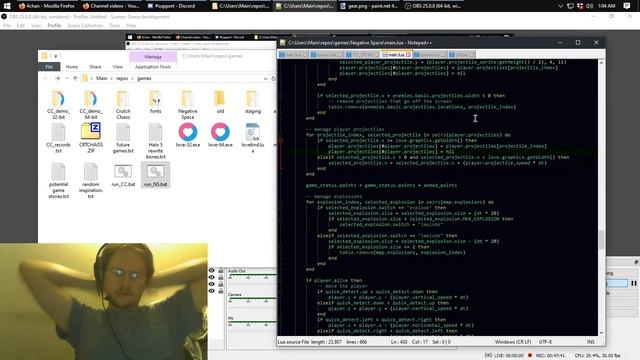Open Explorer recent locations dropdown arrow
Screen dimensions: 640x360
pos(67,78)
